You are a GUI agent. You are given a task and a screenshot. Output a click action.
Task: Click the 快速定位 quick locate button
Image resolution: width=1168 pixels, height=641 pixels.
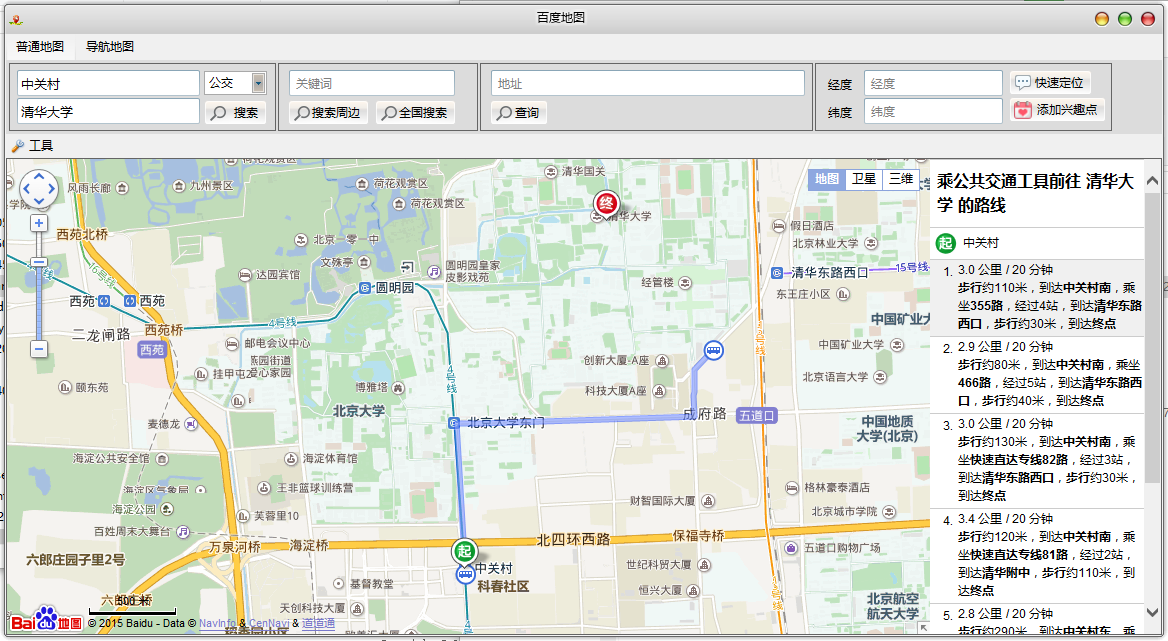pyautogui.click(x=1050, y=82)
